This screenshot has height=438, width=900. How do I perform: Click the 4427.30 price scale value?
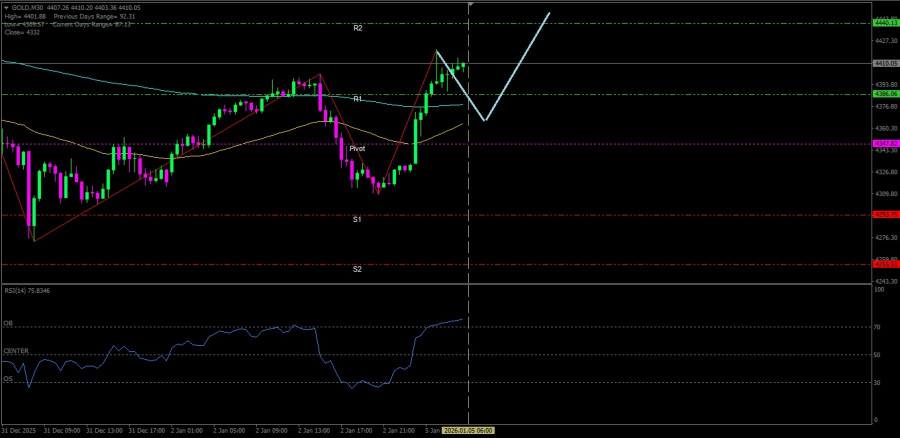(885, 41)
